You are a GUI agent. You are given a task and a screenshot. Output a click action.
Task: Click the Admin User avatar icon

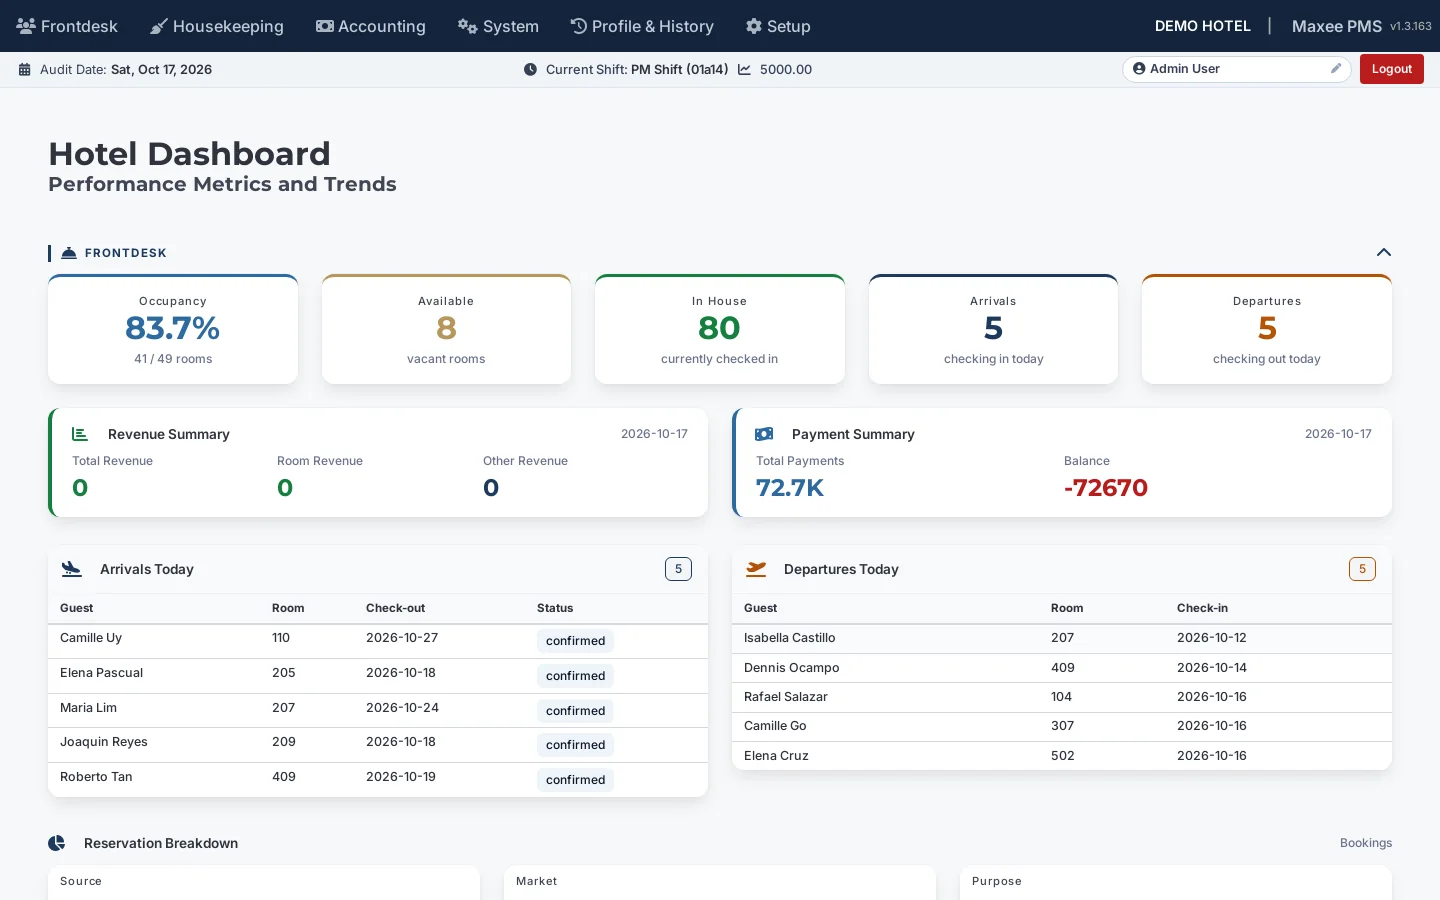click(x=1139, y=69)
